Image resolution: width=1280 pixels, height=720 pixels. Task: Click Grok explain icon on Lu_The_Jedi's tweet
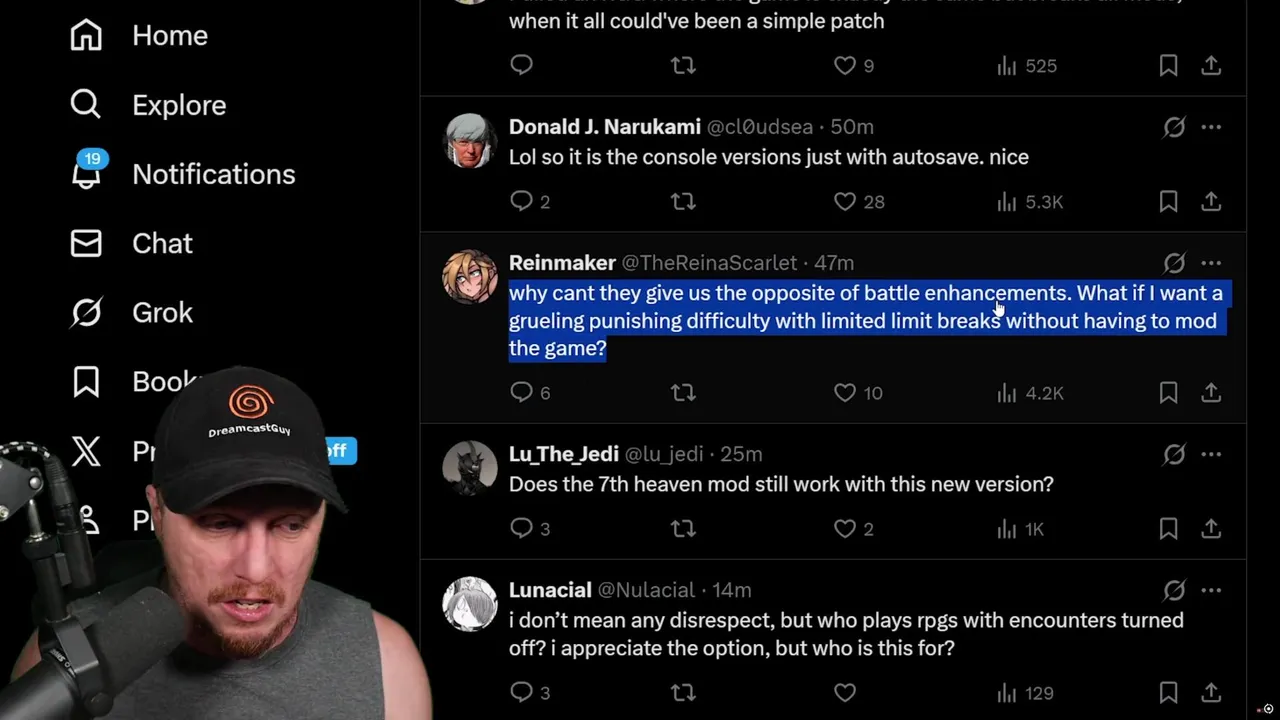1174,454
